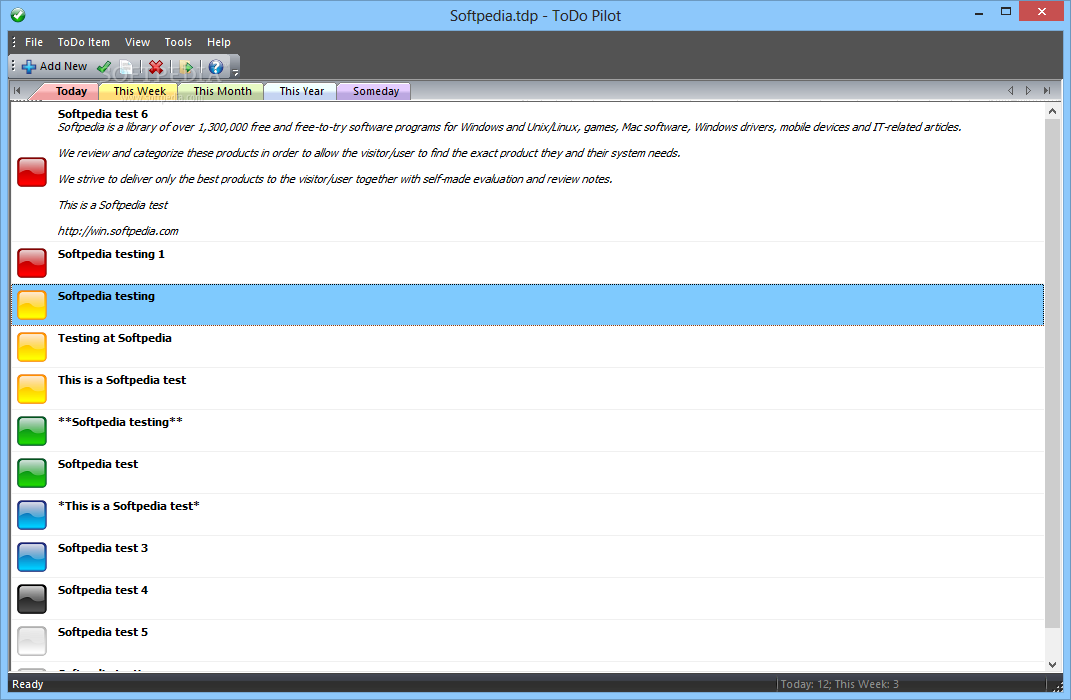Select the Softpedia testing 1 item
Viewport: 1071px width, 700px height.
tap(527, 263)
